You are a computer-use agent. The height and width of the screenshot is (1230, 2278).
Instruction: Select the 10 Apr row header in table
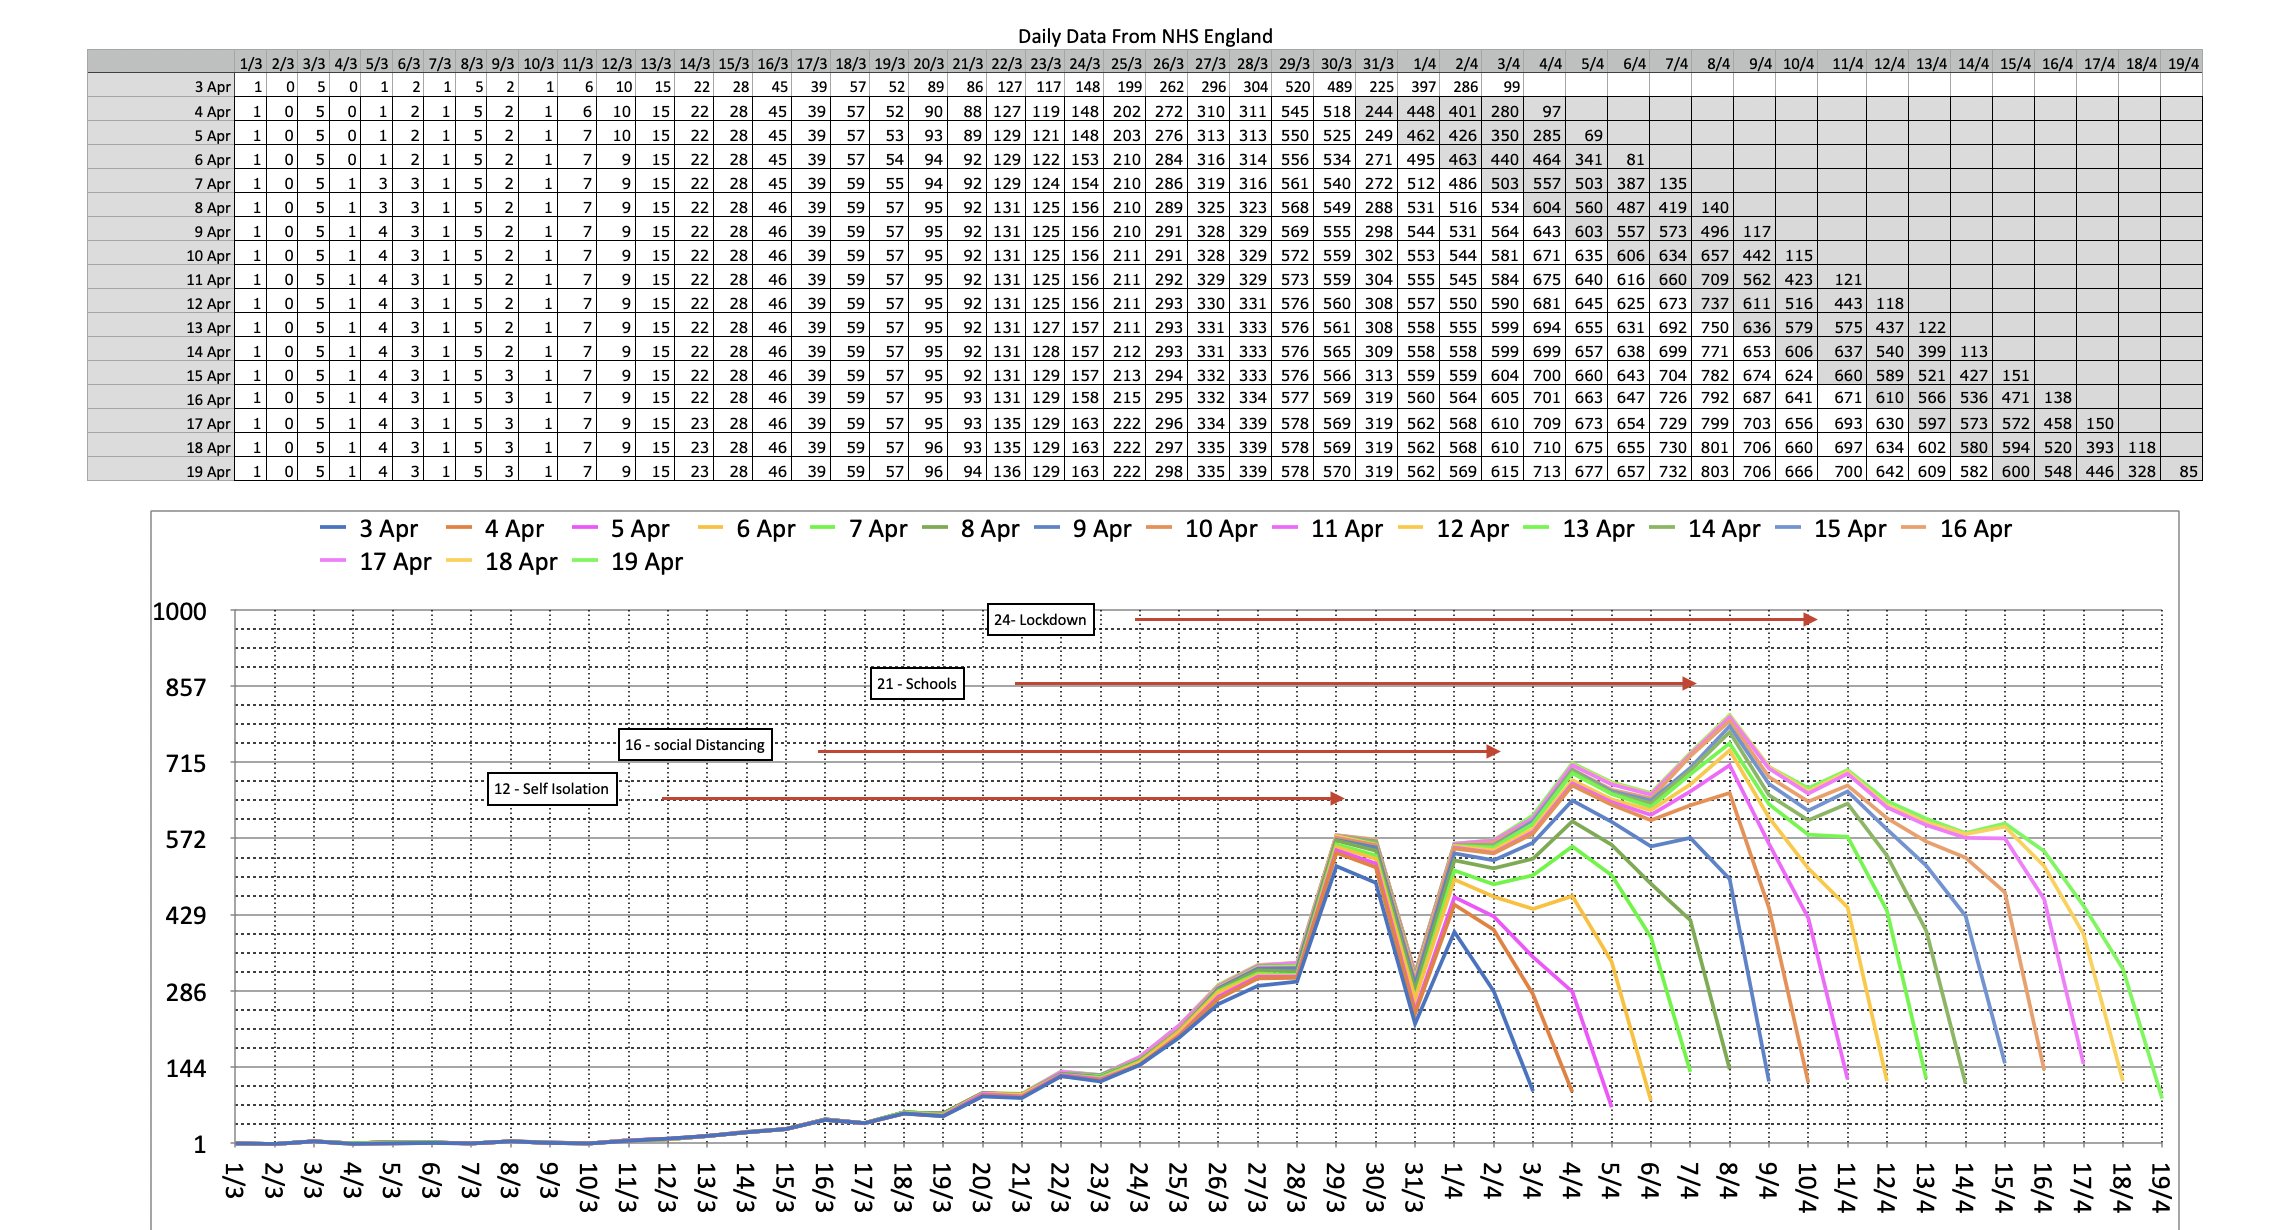coord(208,255)
